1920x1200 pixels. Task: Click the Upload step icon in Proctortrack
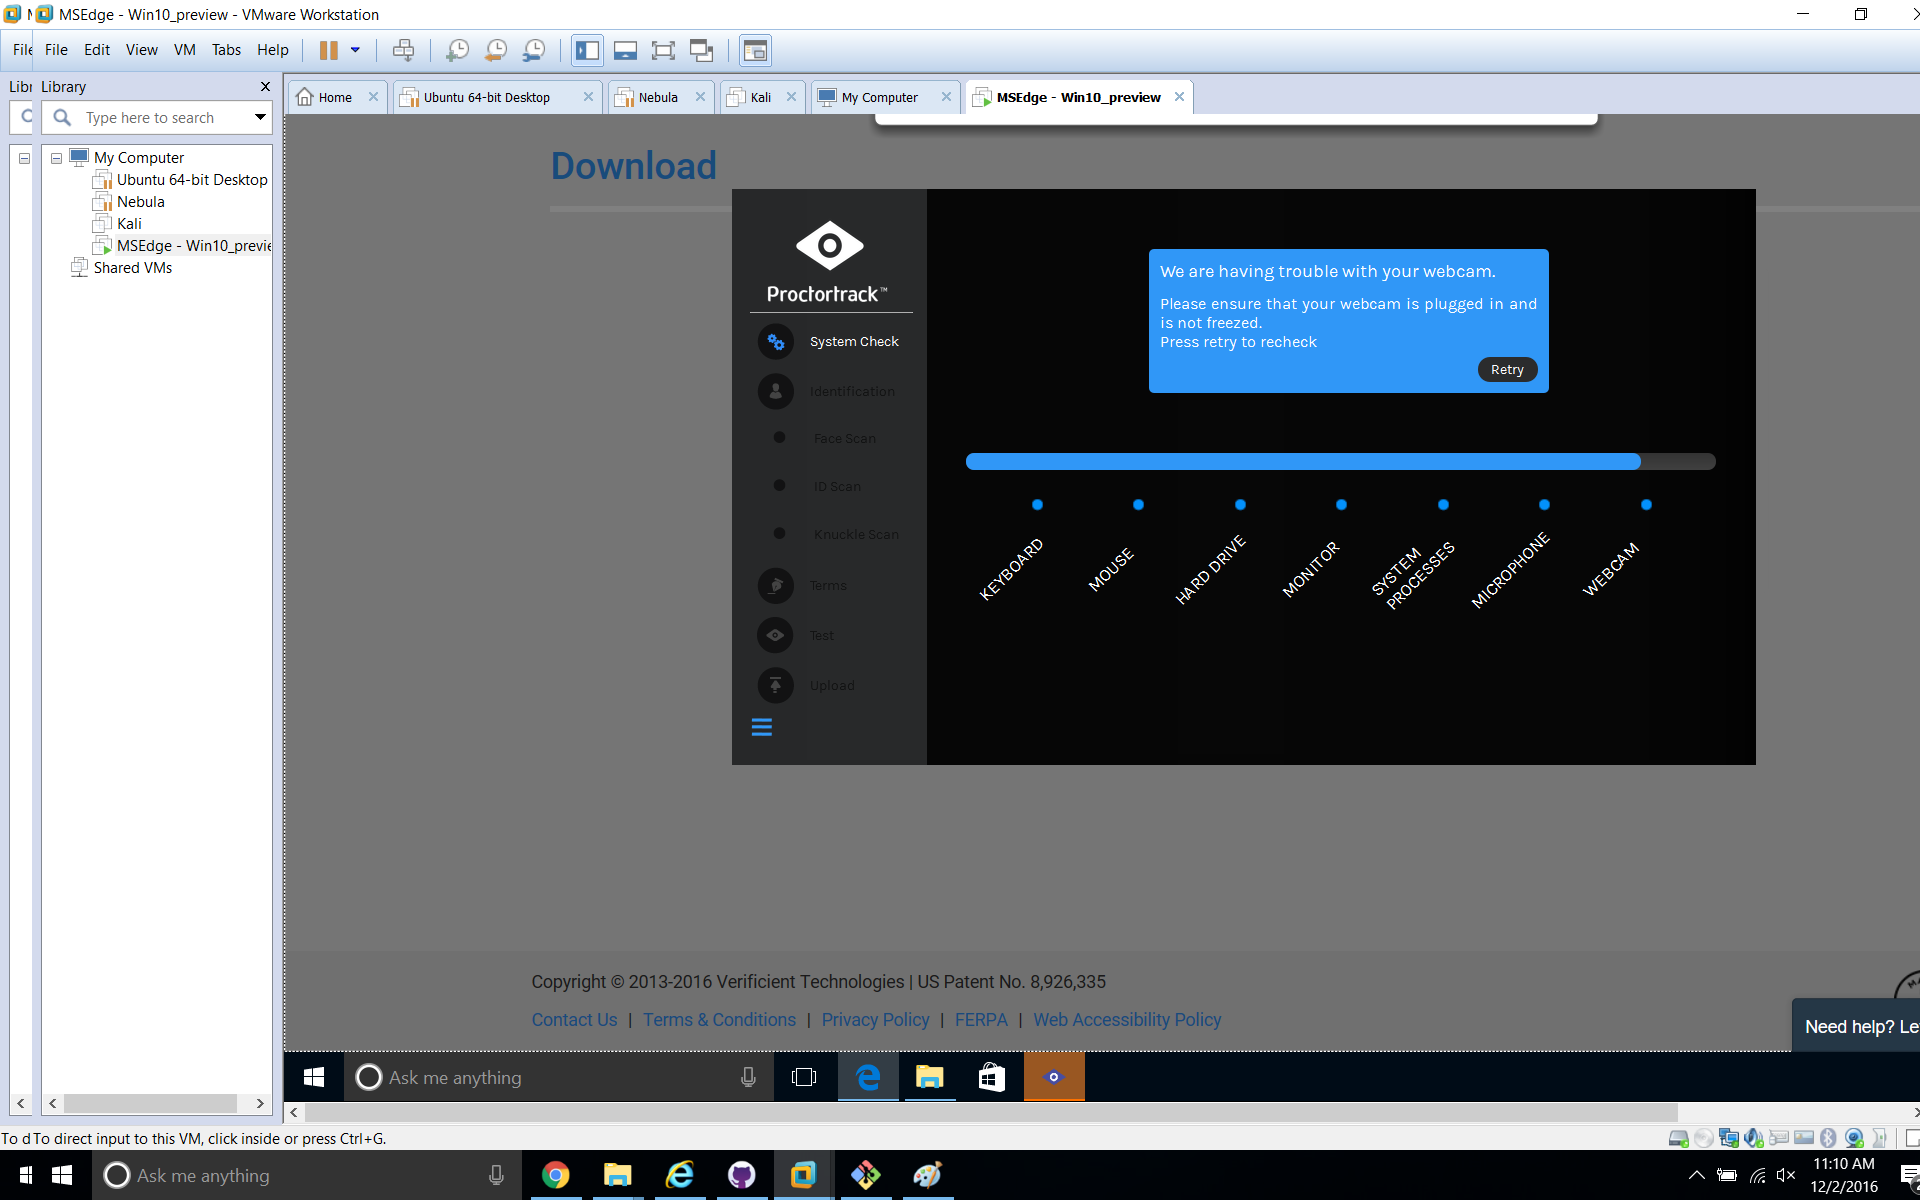[x=776, y=686]
